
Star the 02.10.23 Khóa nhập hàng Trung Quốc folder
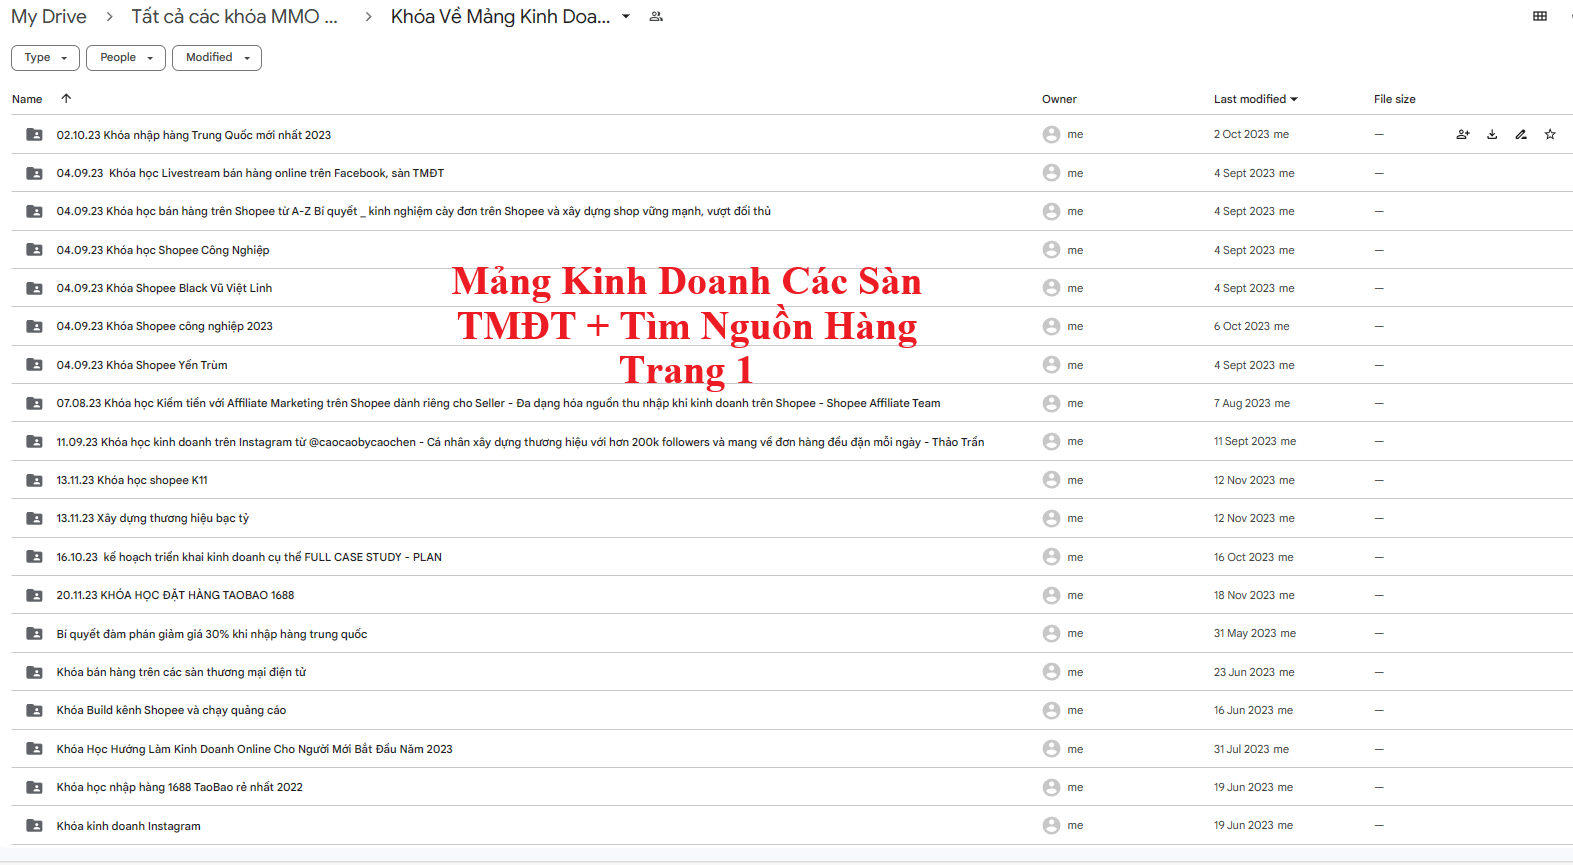tap(1550, 134)
